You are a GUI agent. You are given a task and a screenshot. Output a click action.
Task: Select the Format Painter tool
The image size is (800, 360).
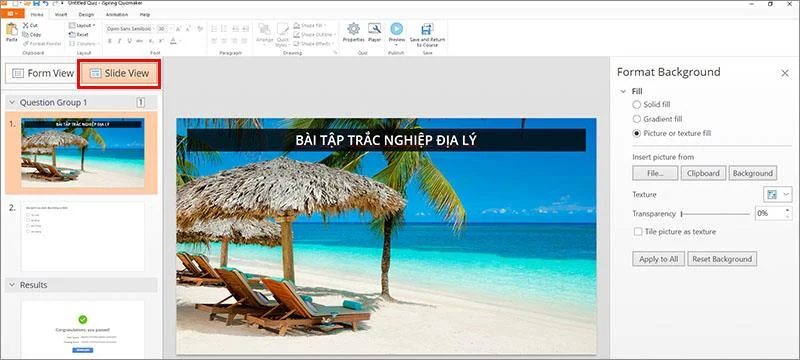(x=42, y=43)
